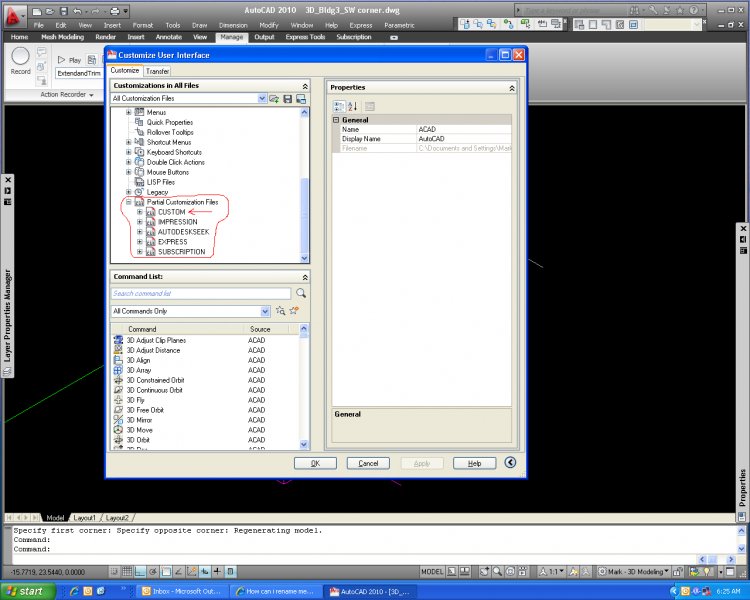Viewport: 750px width, 600px height.
Task: Play the ExtendandTrim action macro
Action: pos(69,60)
